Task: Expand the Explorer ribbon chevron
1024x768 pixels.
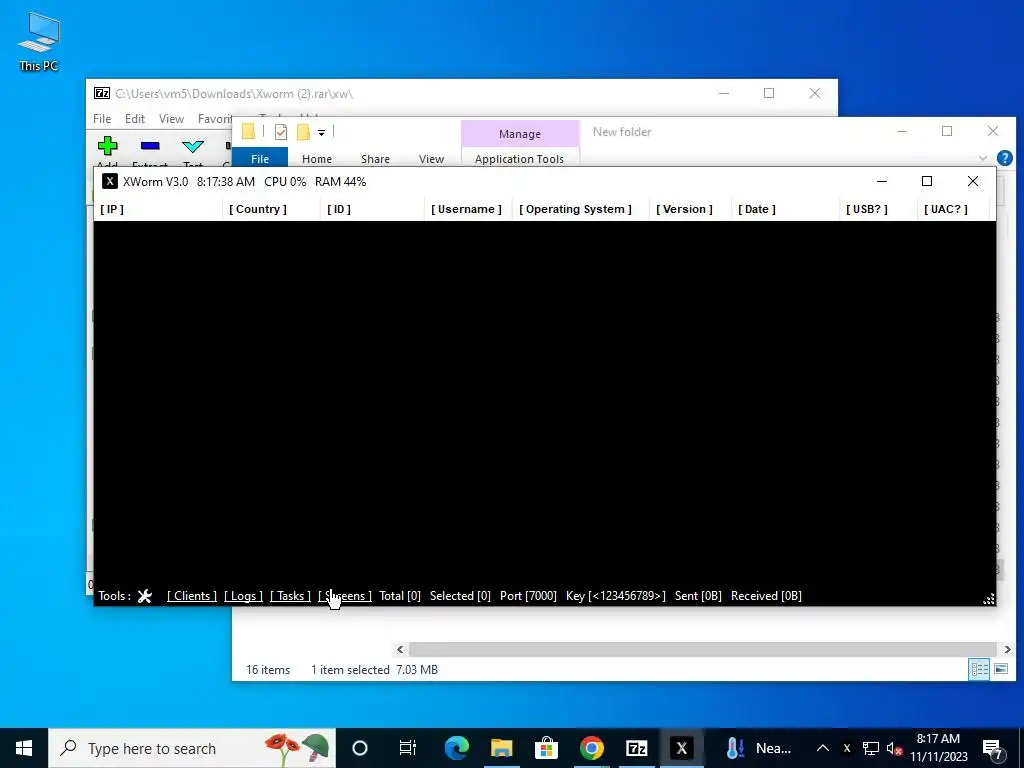Action: 983,158
